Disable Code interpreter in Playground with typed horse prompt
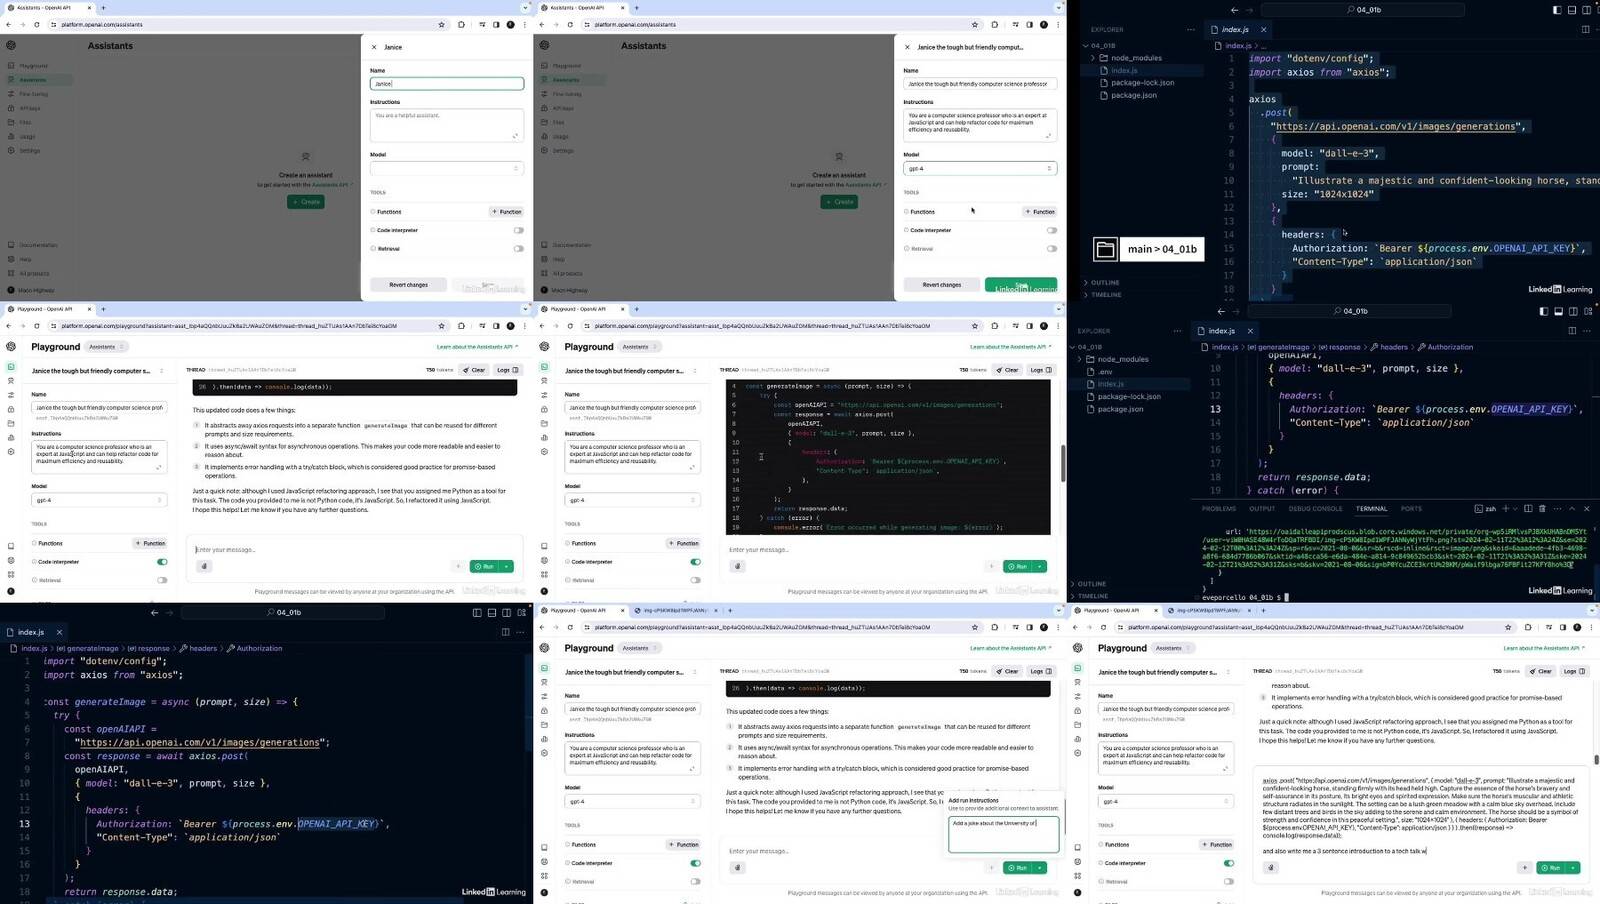1600x904 pixels. point(1228,863)
